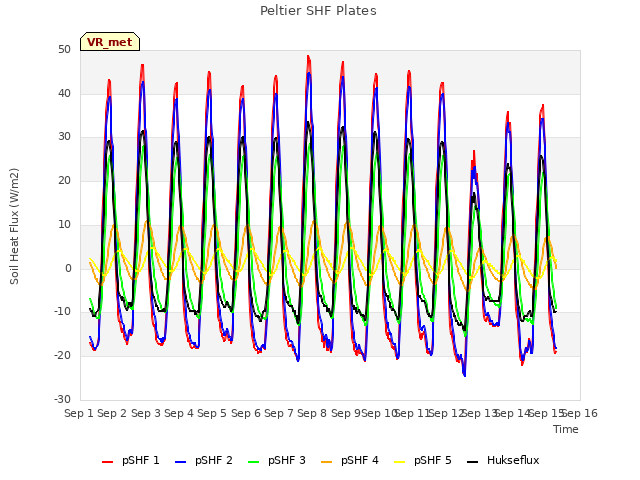Click the Sep 5 x-axis tick label
This screenshot has width=640, height=480.
pos(212,413)
